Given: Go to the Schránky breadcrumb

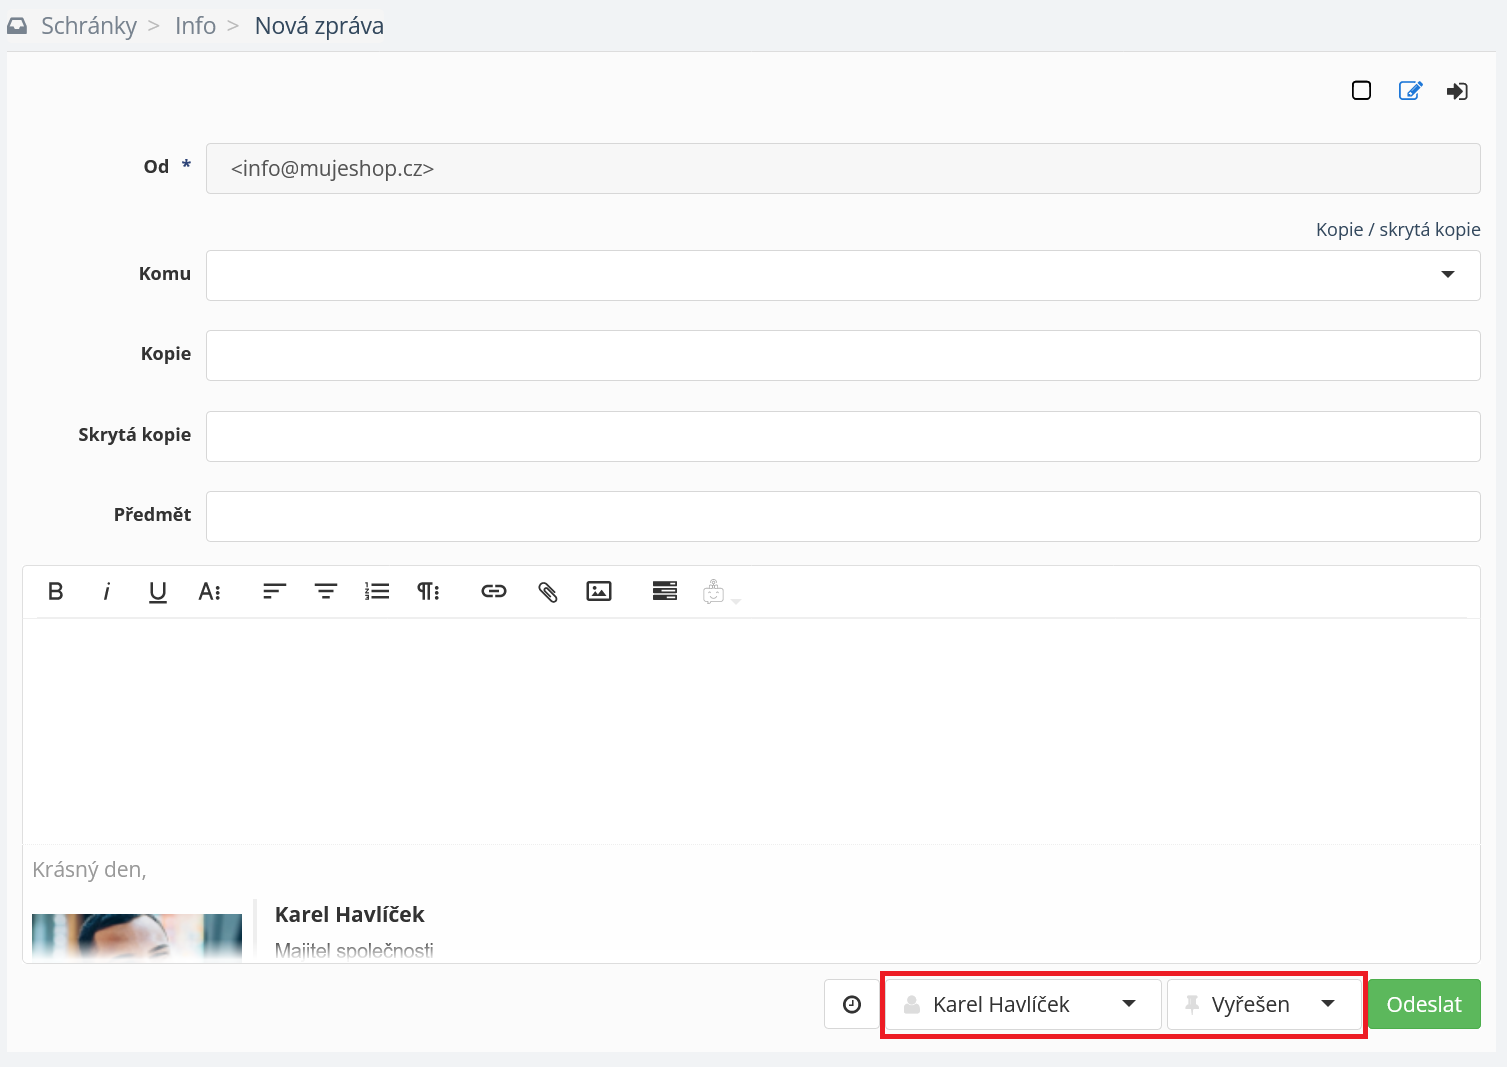Looking at the screenshot, I should tap(89, 26).
